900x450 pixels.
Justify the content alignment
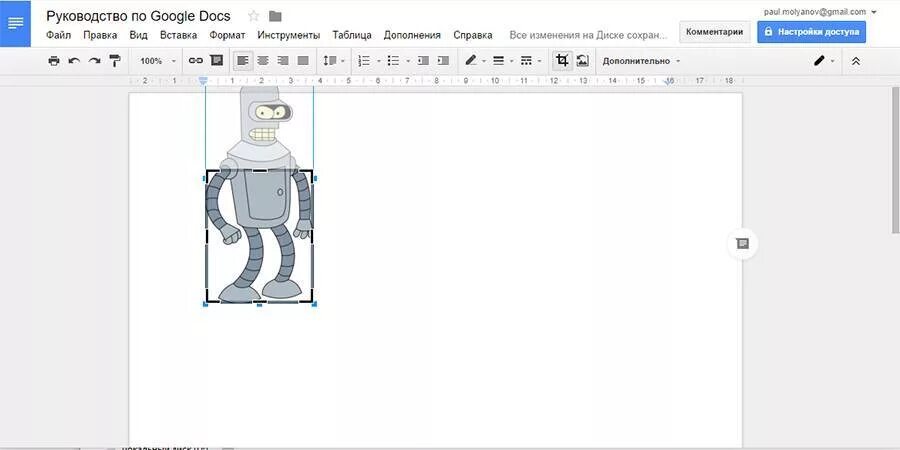tap(303, 61)
